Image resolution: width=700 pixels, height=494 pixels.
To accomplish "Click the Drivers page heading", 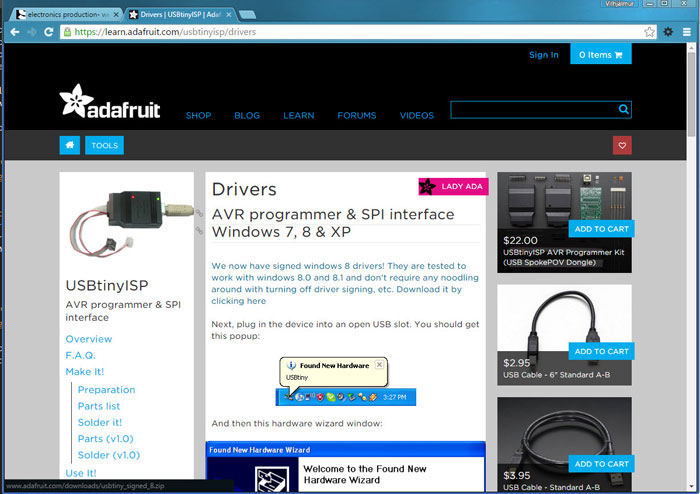I will tap(244, 189).
